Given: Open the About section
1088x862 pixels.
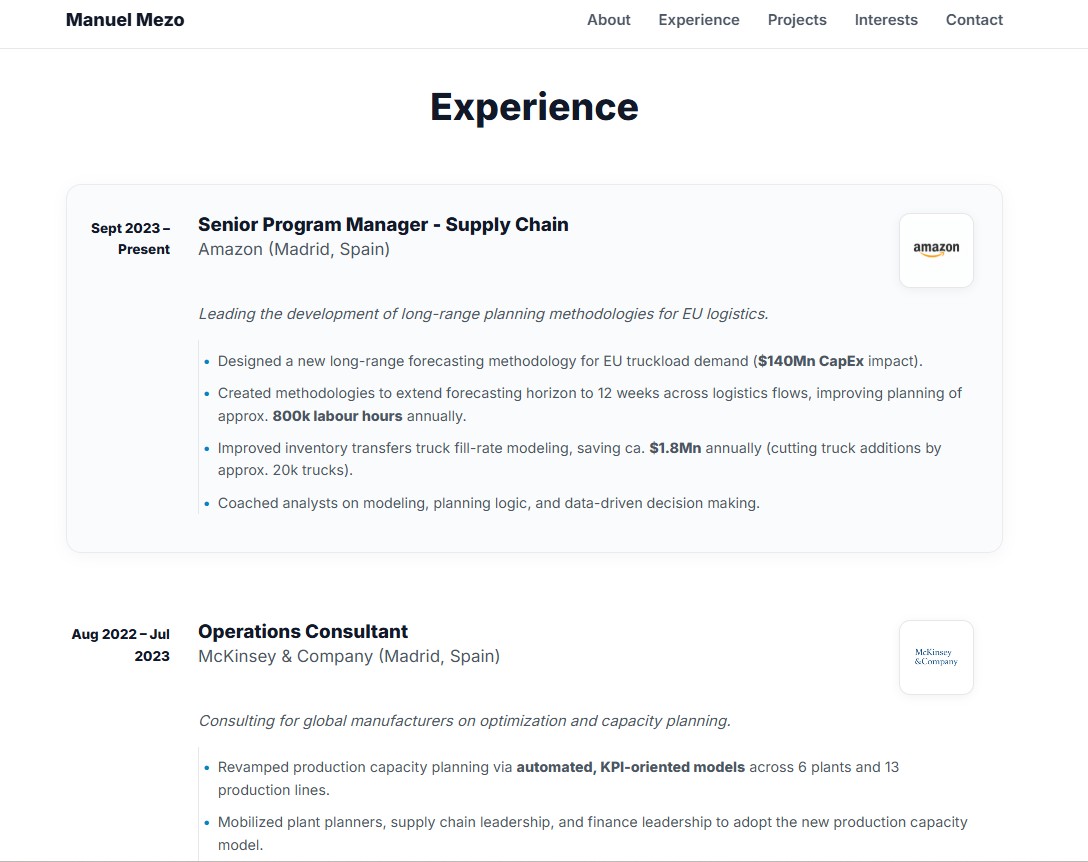Looking at the screenshot, I should (x=608, y=19).
